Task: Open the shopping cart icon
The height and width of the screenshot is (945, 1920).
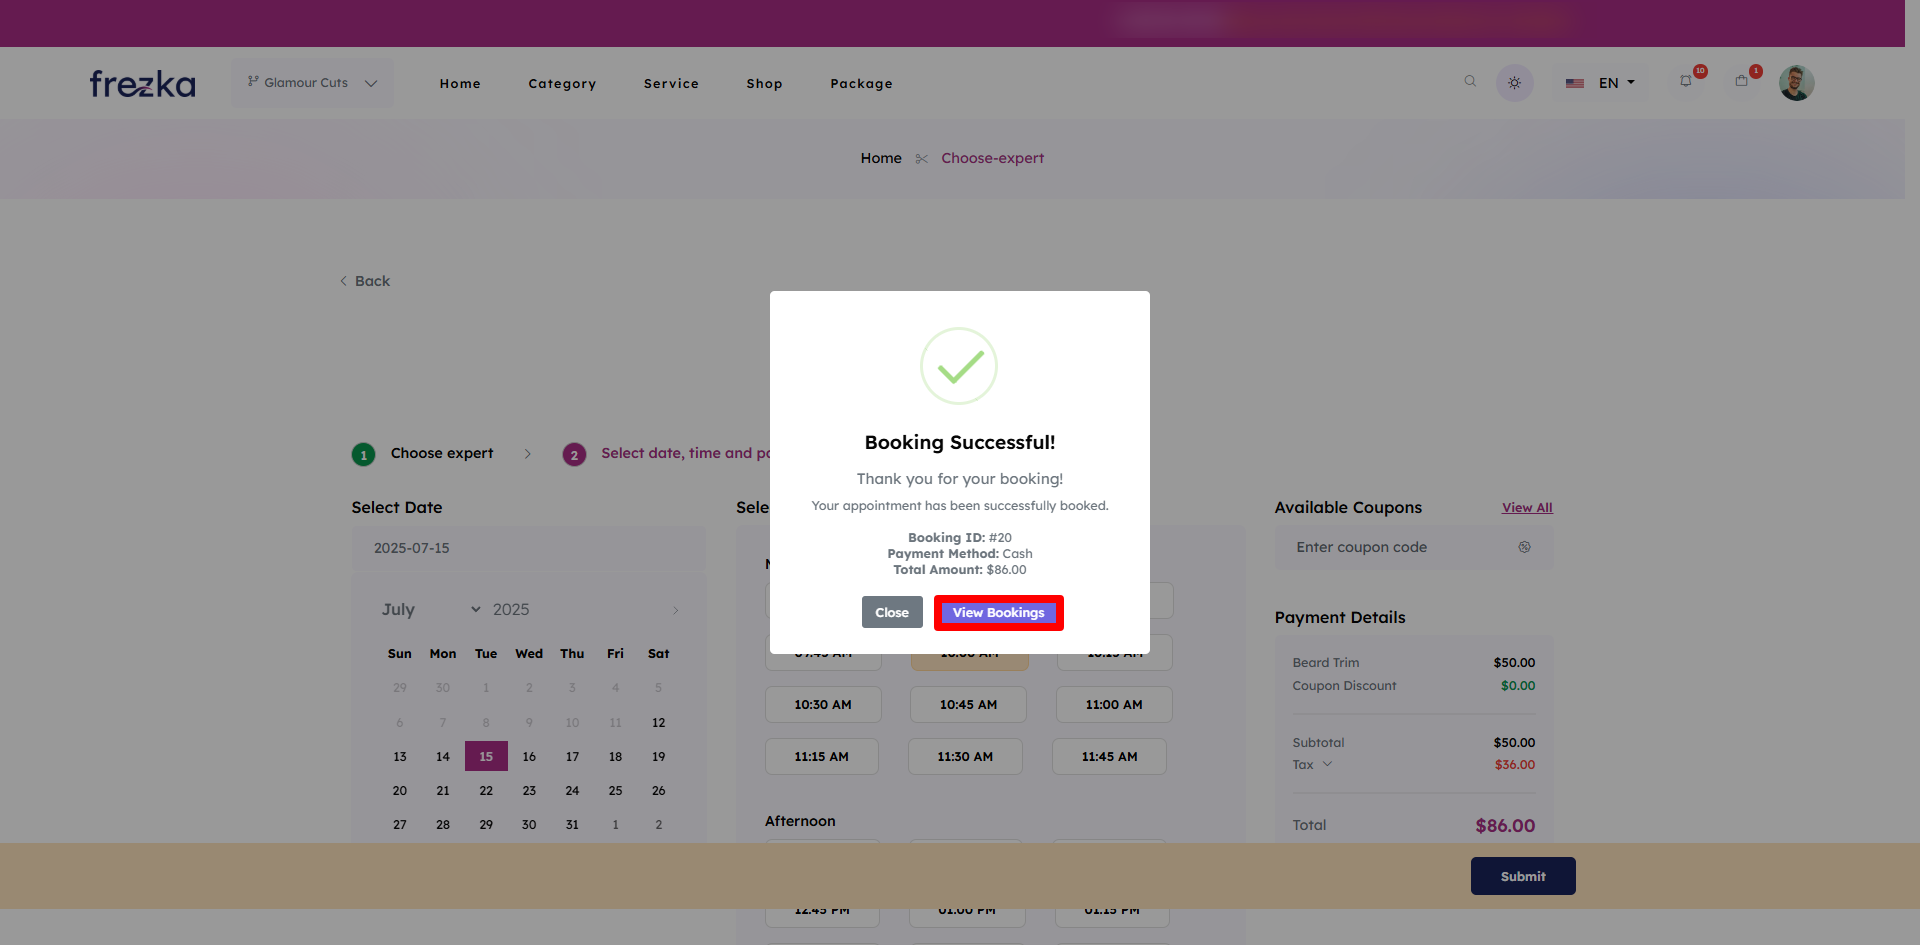Action: [x=1742, y=82]
